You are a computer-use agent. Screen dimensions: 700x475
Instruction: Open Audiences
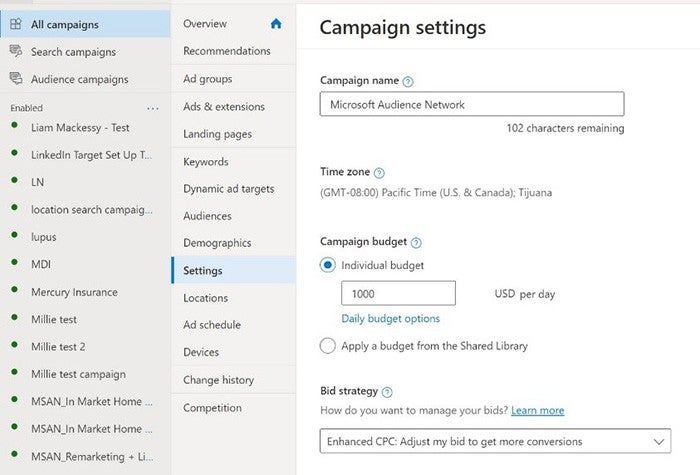(207, 216)
